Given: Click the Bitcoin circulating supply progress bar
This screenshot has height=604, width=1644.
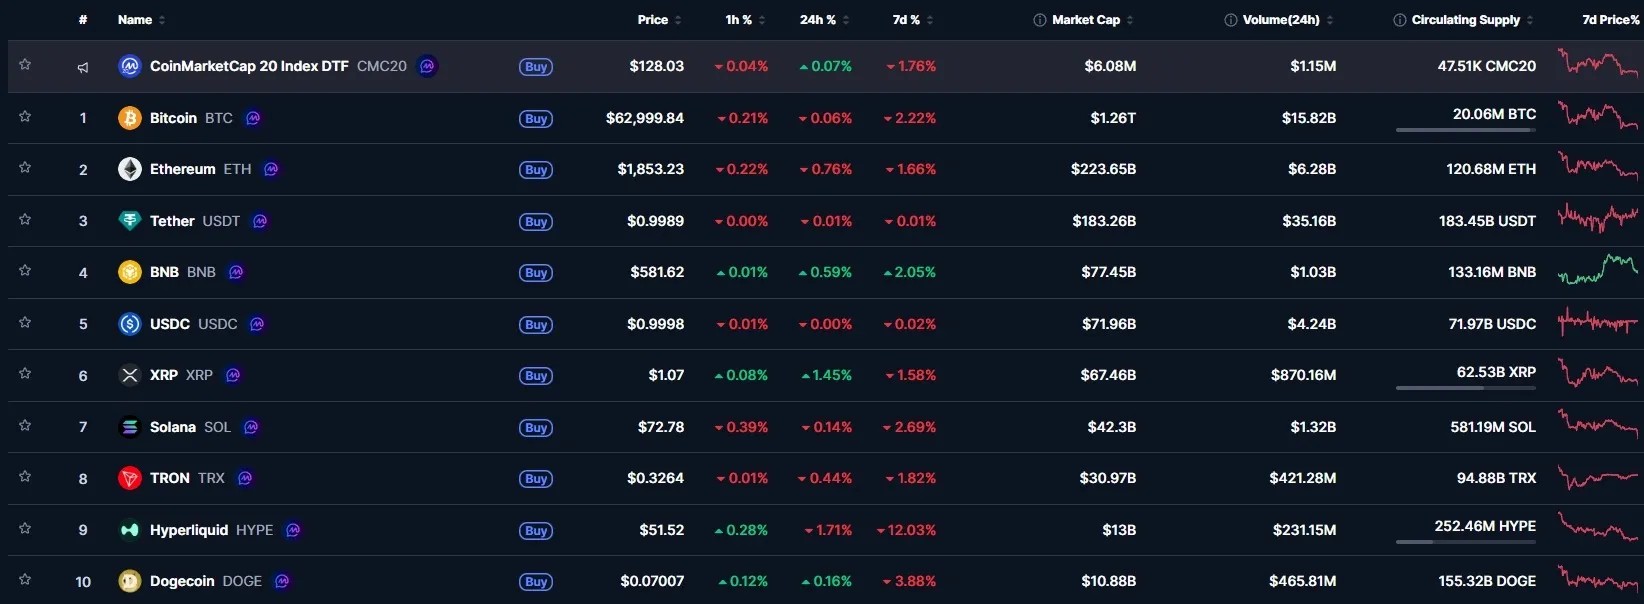Looking at the screenshot, I should click(x=1465, y=130).
